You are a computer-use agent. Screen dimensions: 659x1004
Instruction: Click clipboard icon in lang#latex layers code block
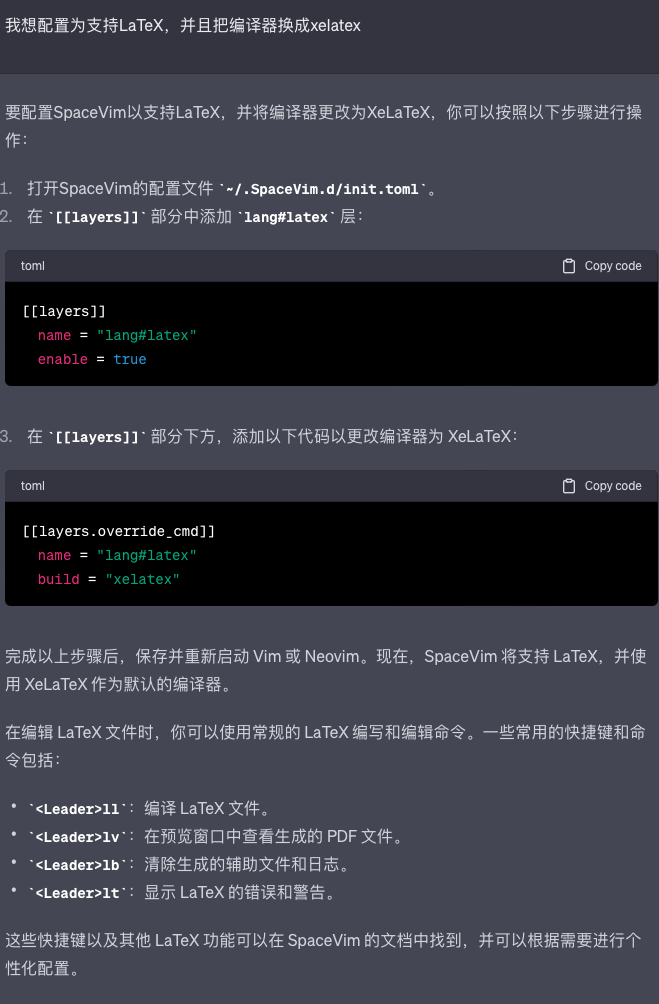(x=569, y=266)
